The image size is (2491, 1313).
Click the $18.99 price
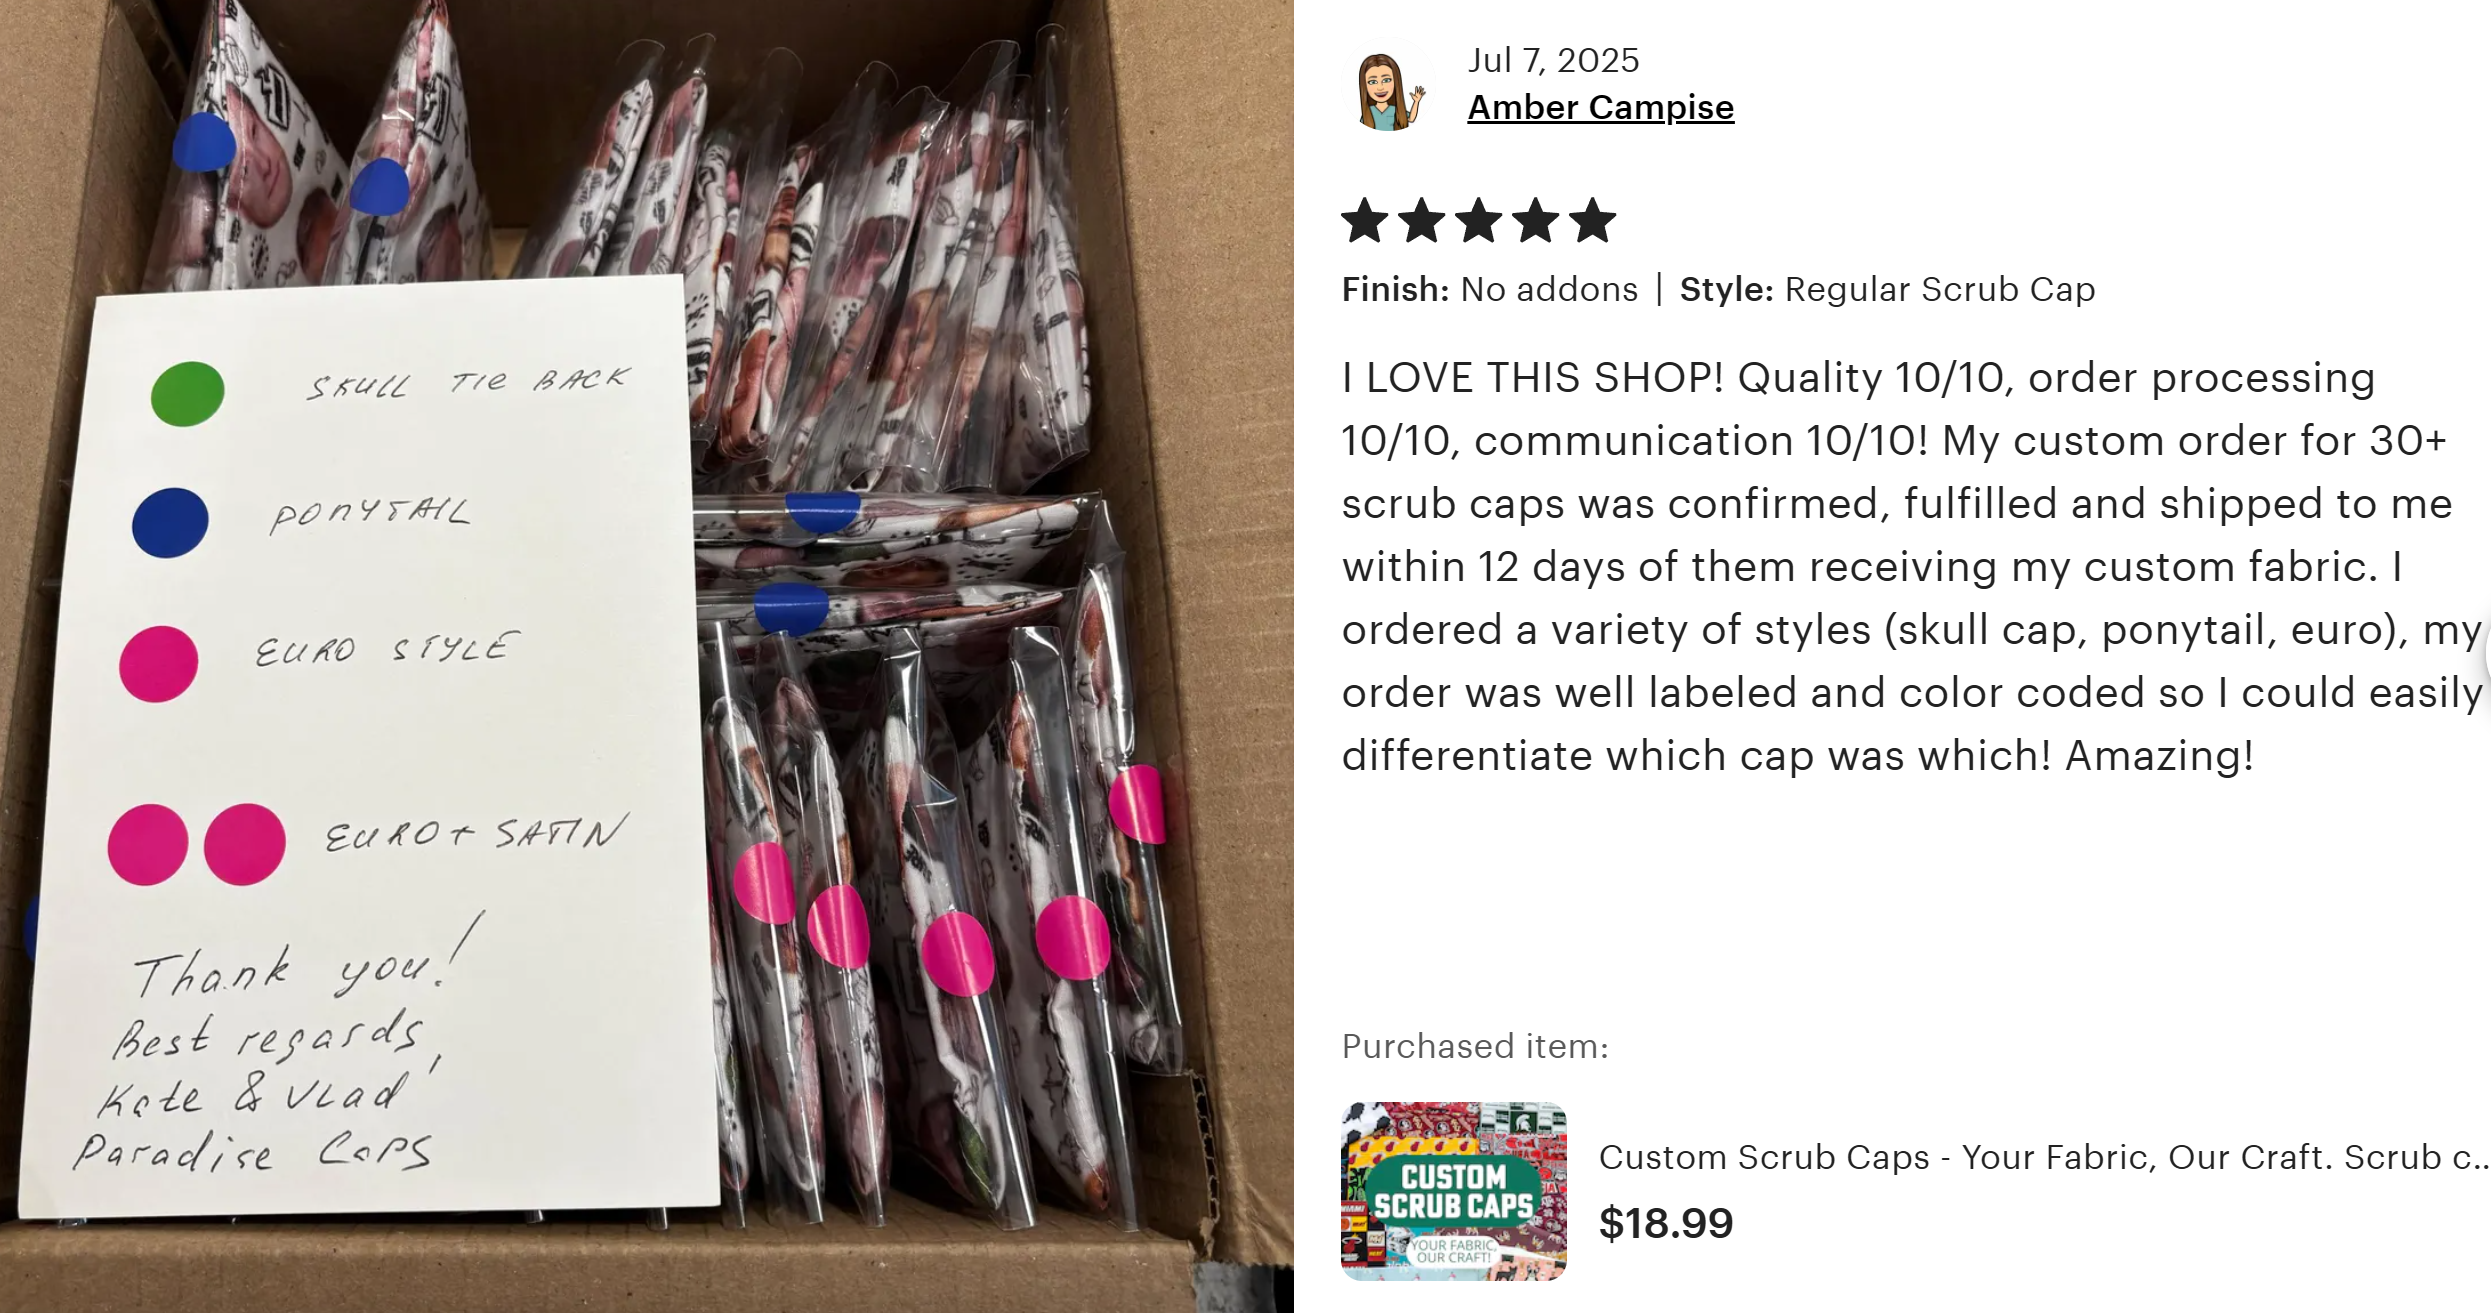click(x=1665, y=1223)
